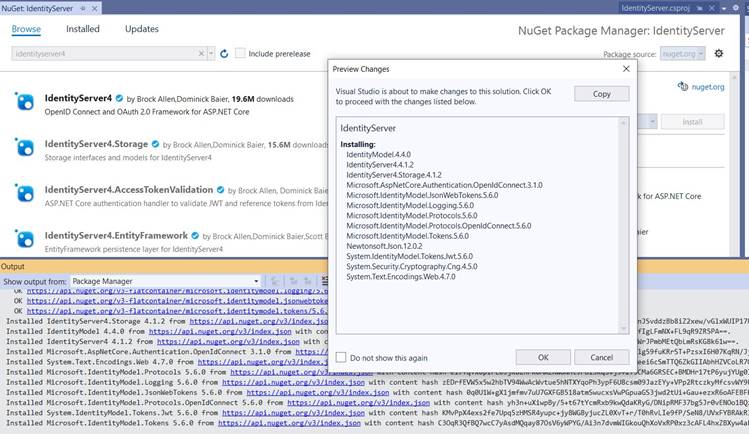Open the document tab list dropdown arrow
Screen dimensions: 749x434
[724, 9]
